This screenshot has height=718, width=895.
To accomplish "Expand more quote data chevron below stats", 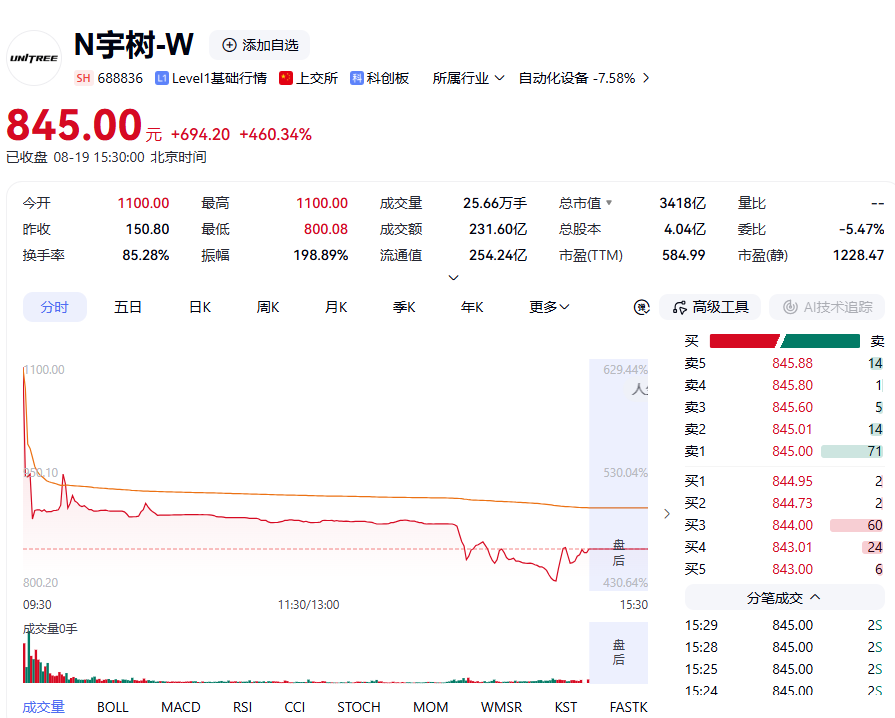I will click(454, 277).
